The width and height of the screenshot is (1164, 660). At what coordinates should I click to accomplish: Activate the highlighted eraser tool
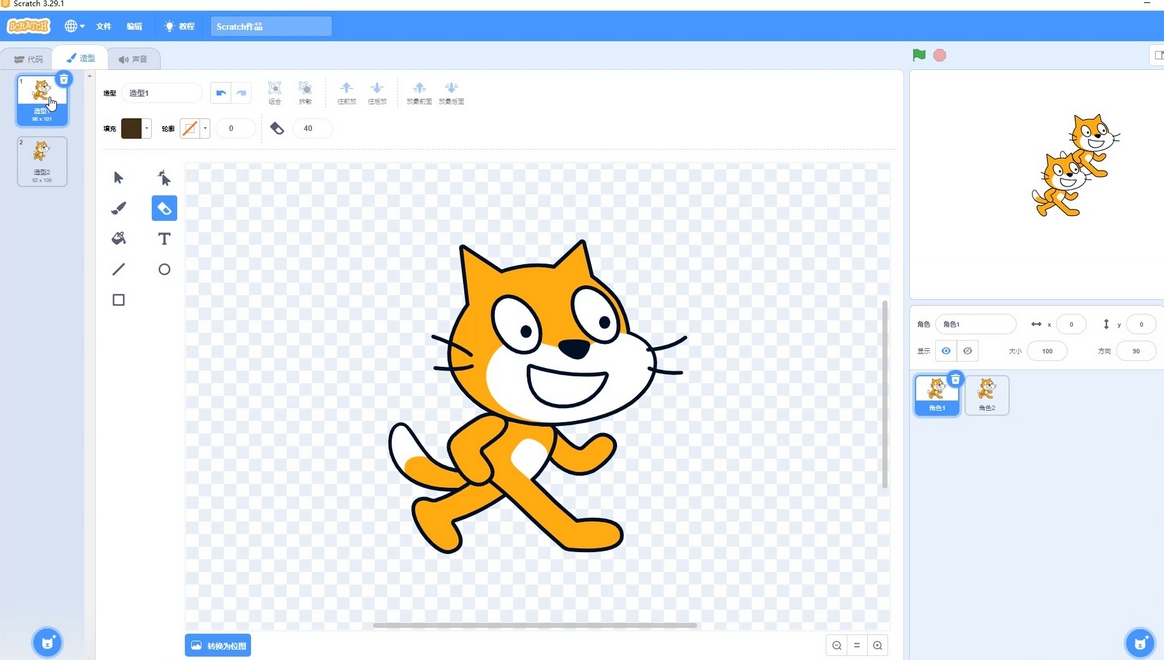(164, 208)
